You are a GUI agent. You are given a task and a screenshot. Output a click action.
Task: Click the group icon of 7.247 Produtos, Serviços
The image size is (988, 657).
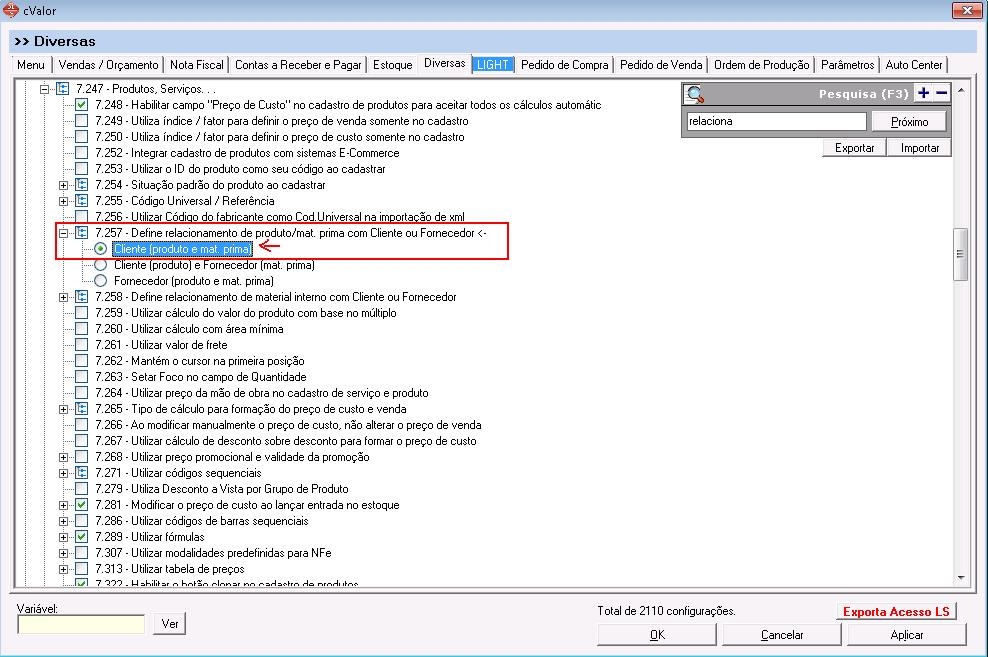(x=63, y=89)
